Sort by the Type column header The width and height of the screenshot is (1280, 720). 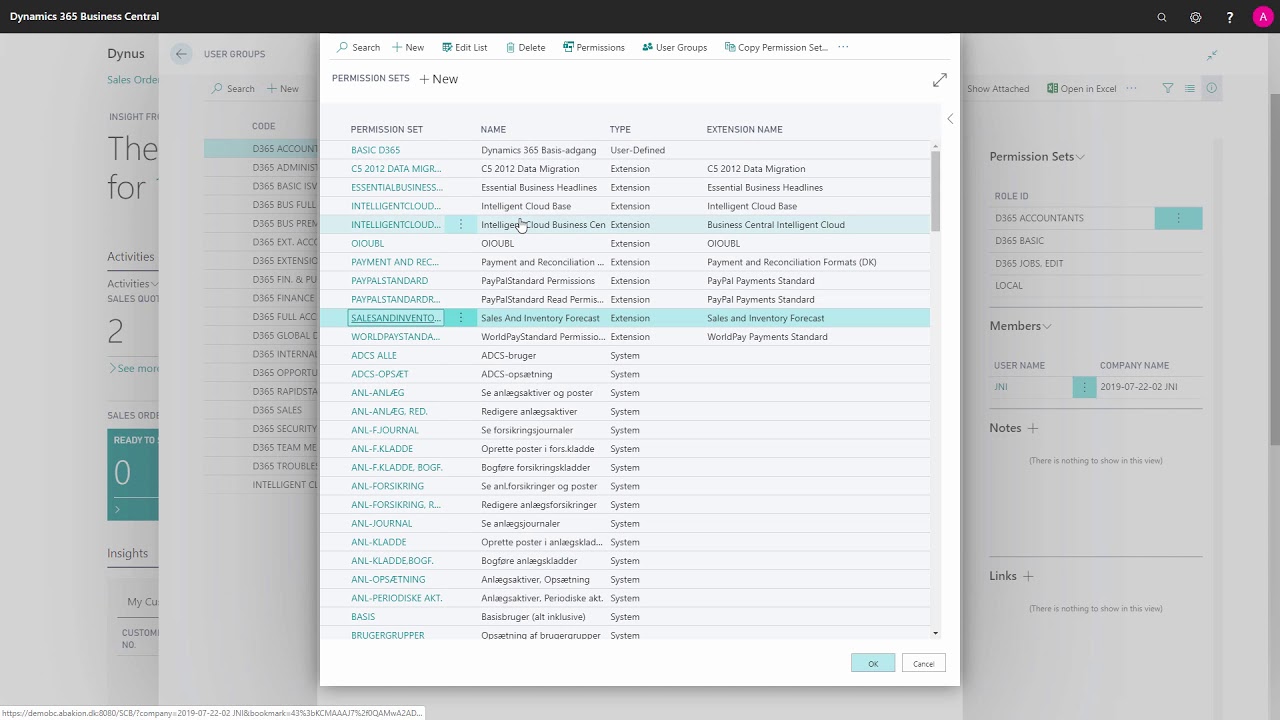click(620, 129)
